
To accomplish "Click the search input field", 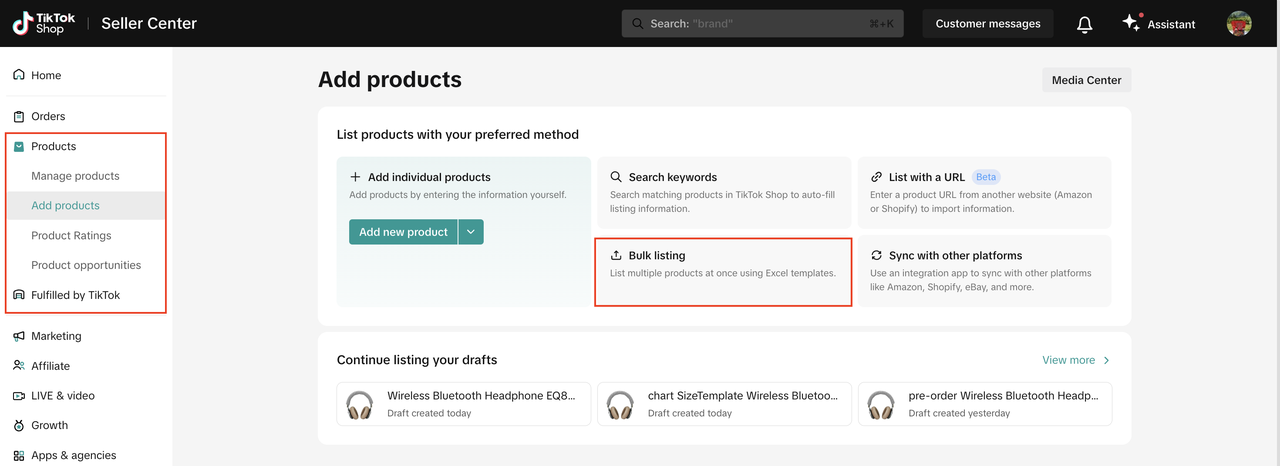I will click(x=762, y=24).
